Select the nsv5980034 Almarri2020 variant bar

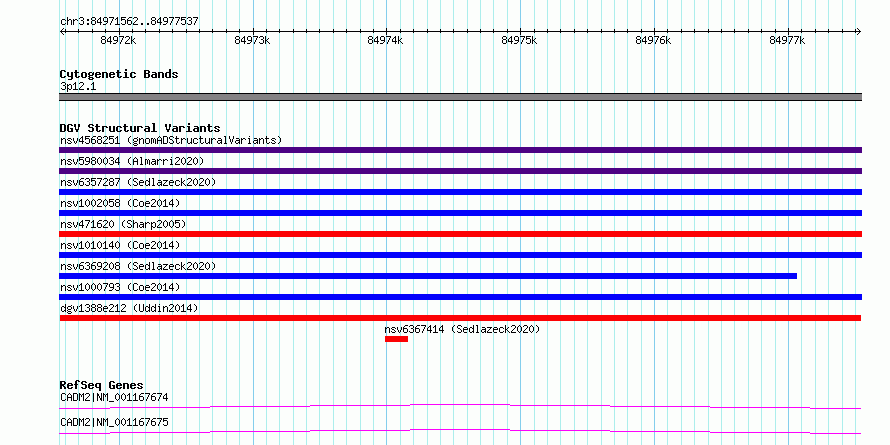(460, 171)
